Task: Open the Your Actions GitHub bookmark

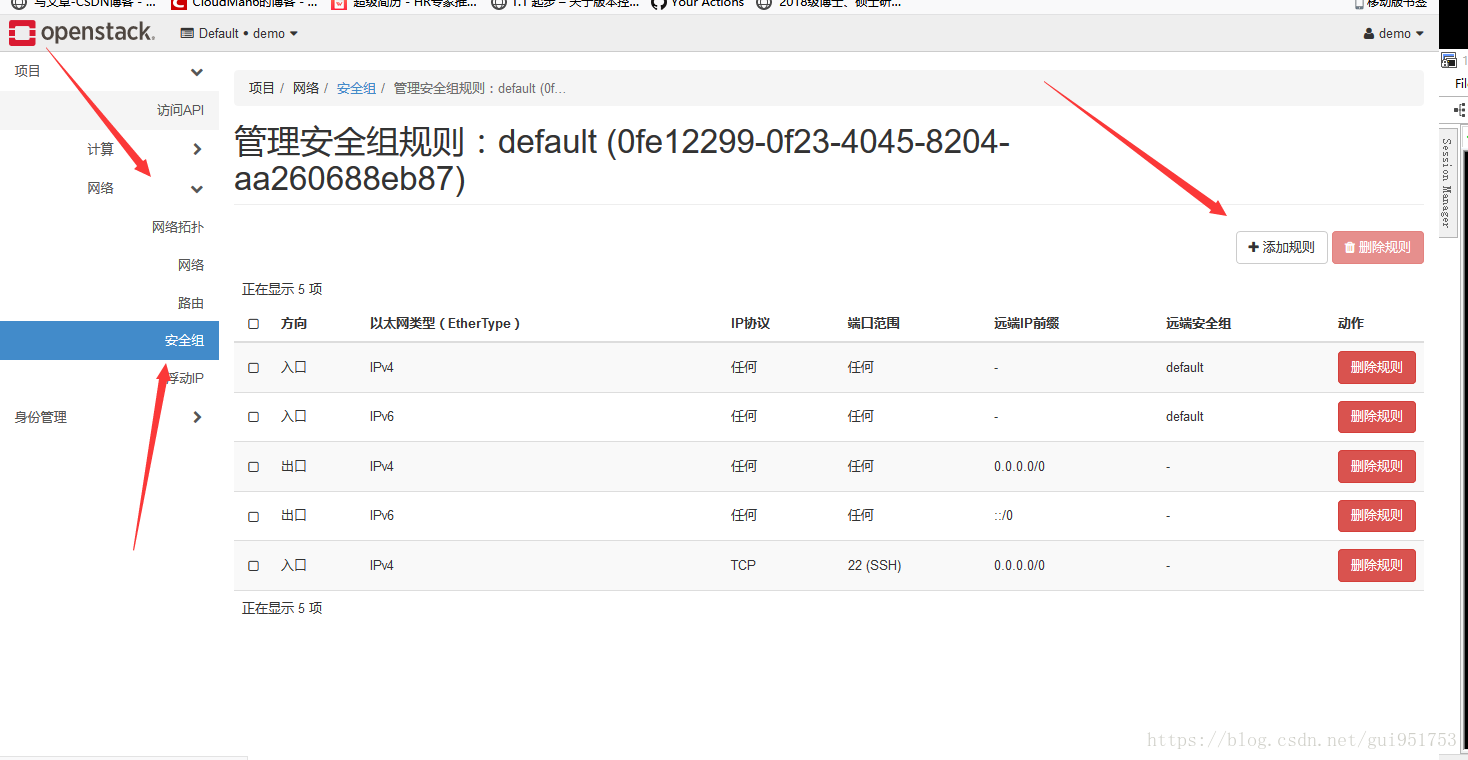Action: (x=697, y=4)
